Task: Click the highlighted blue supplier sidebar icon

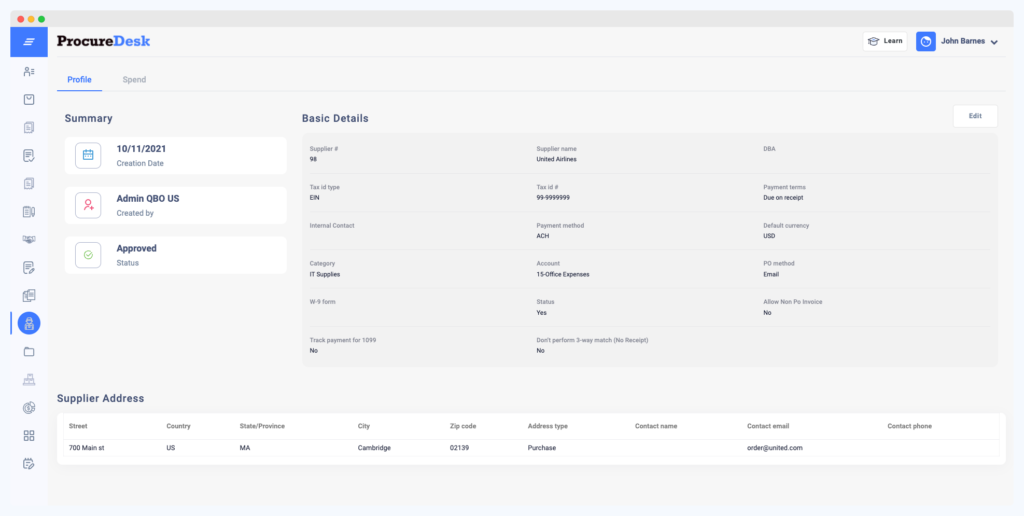Action: tap(29, 323)
